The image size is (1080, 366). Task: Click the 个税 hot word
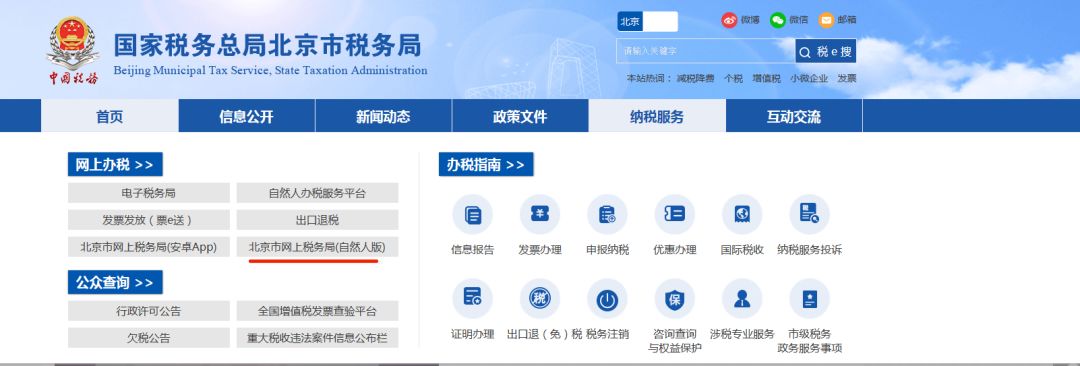734,79
